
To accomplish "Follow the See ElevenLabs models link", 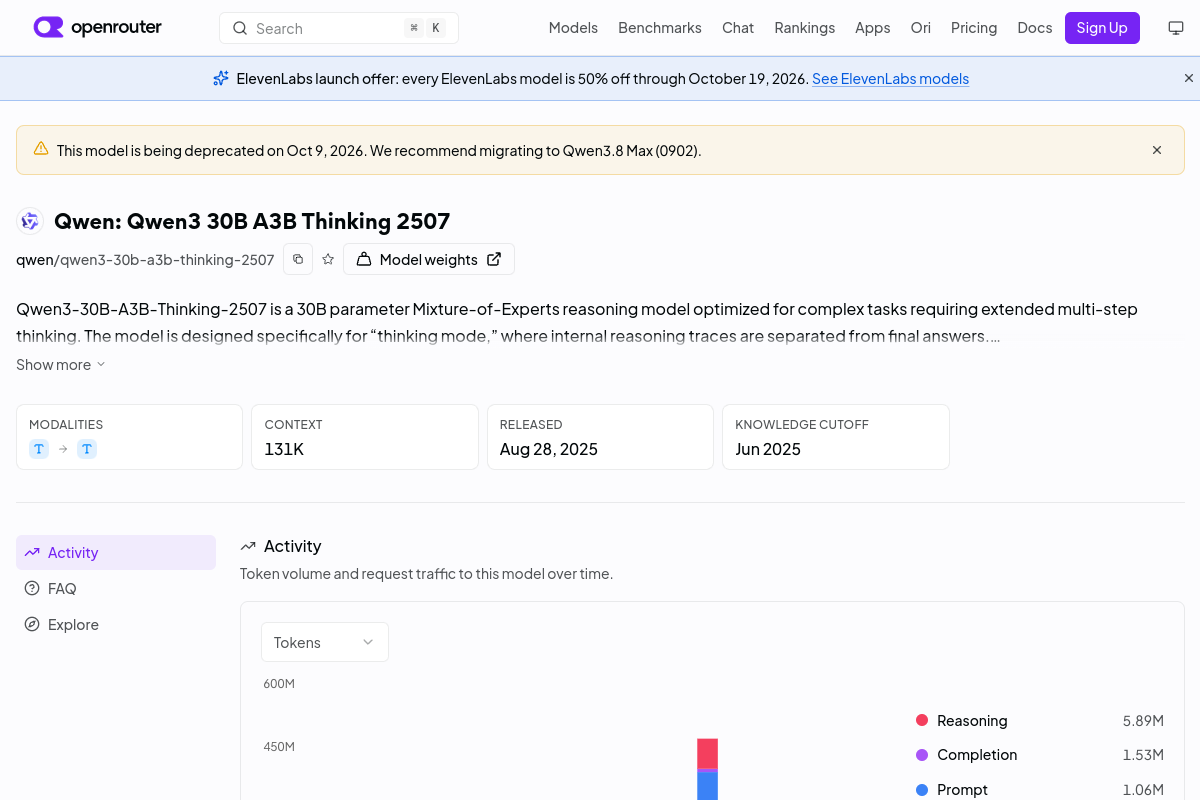I will 890,78.
